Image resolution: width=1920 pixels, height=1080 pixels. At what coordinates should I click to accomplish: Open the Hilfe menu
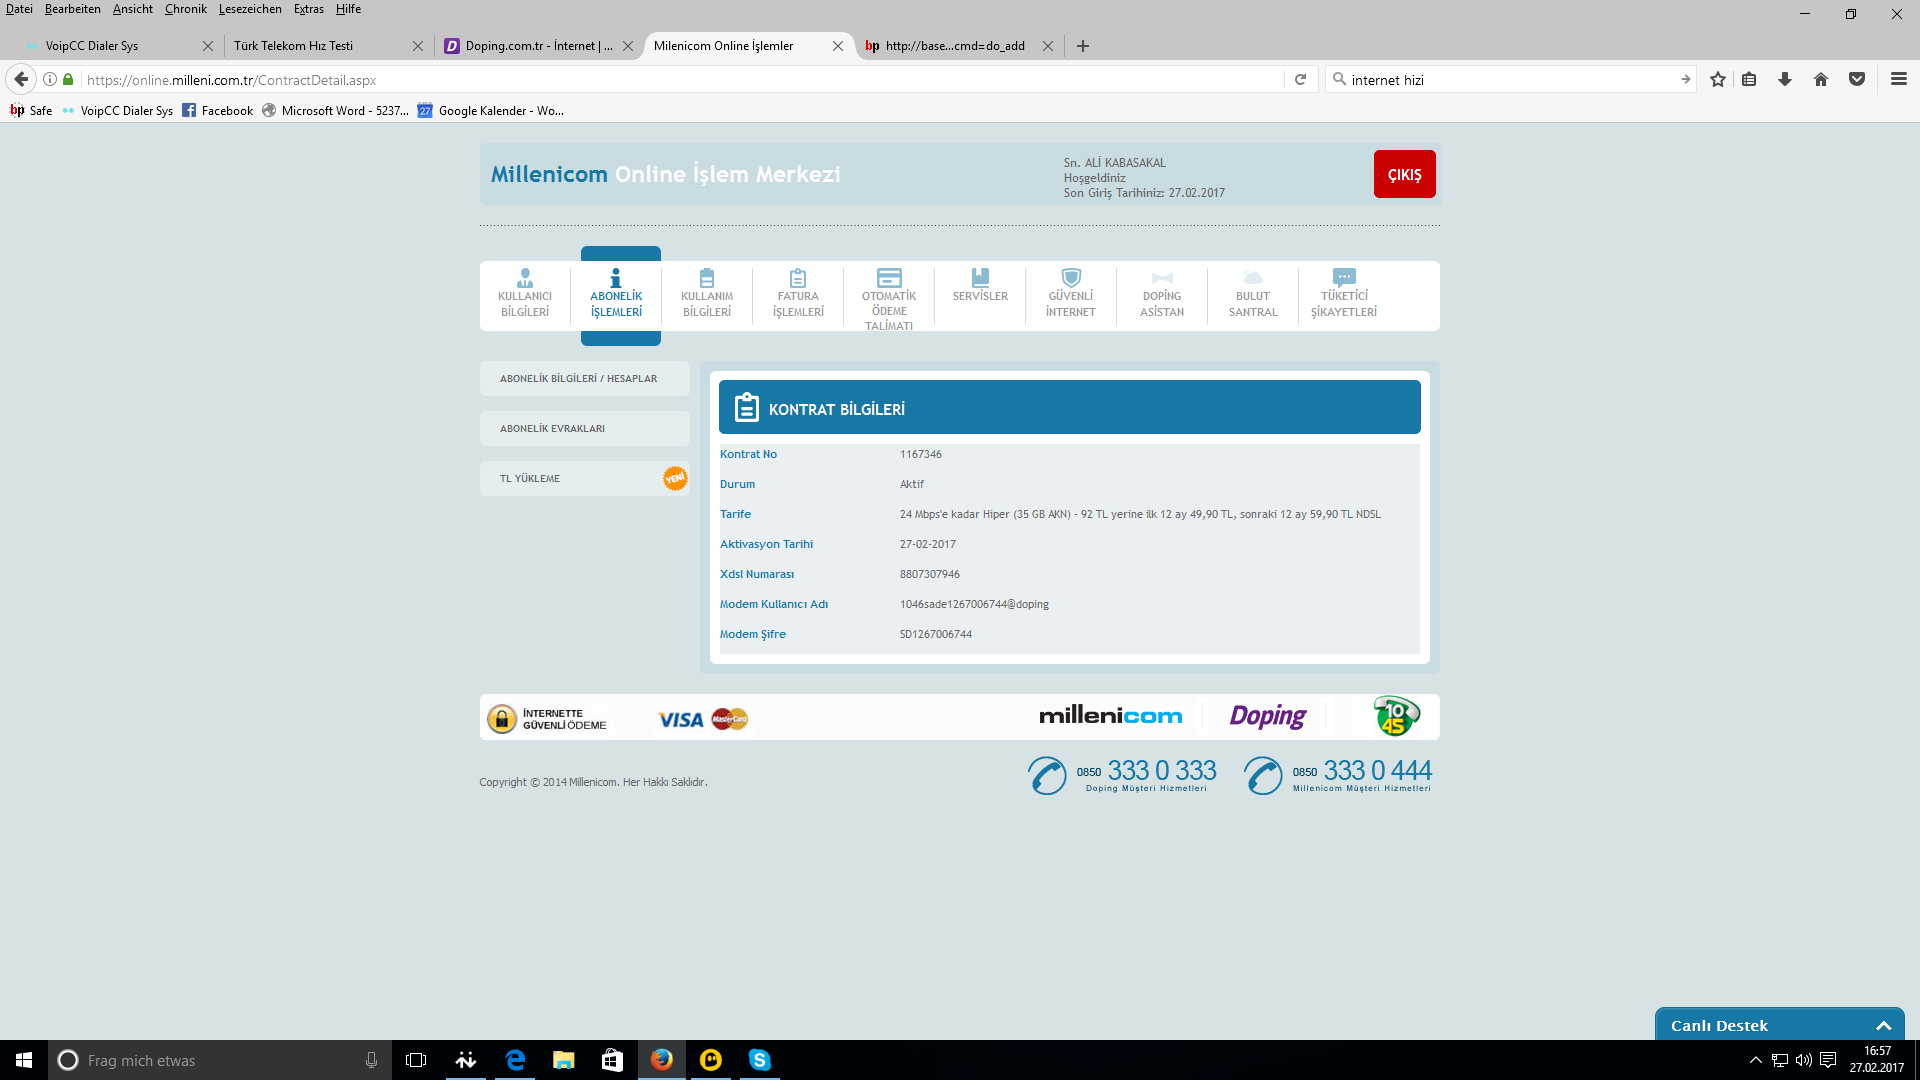pos(348,9)
